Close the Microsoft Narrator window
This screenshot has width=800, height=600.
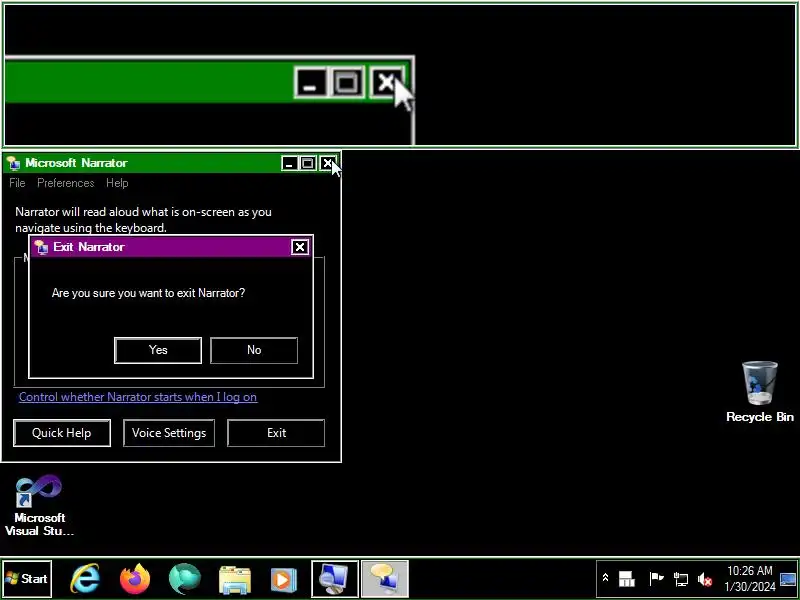click(x=327, y=163)
